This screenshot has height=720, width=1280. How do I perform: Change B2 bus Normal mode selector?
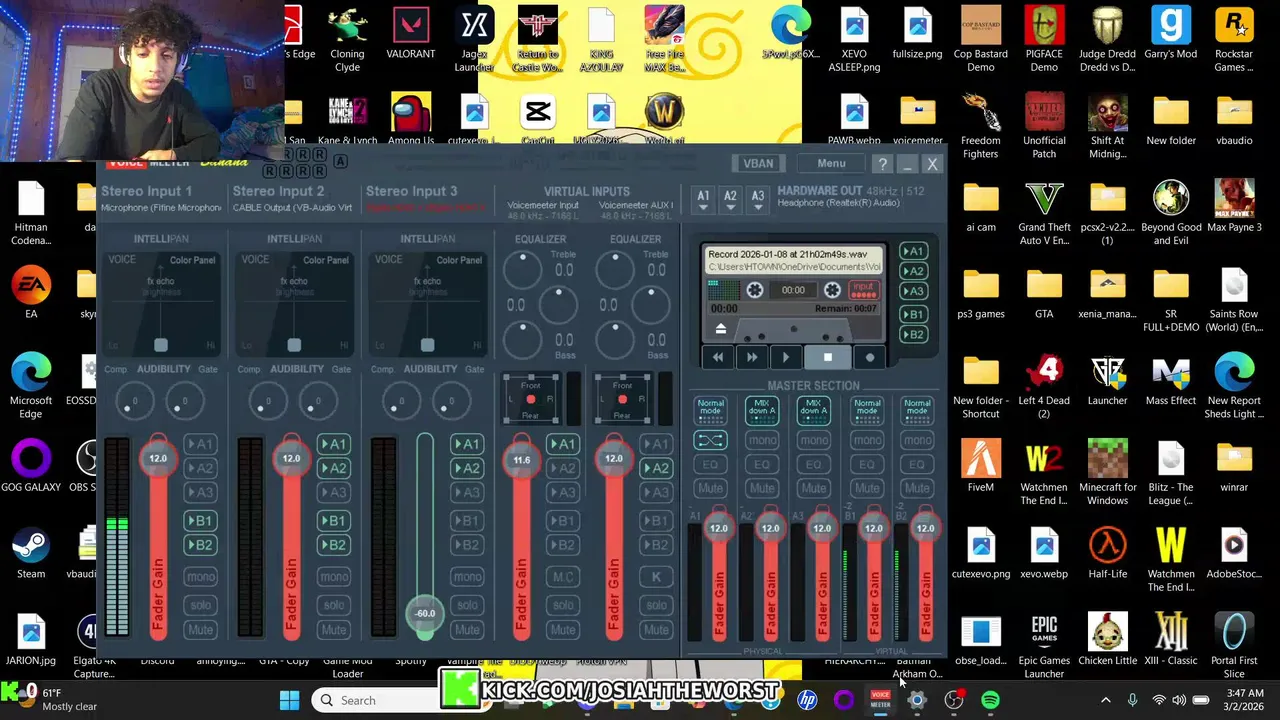tap(917, 409)
